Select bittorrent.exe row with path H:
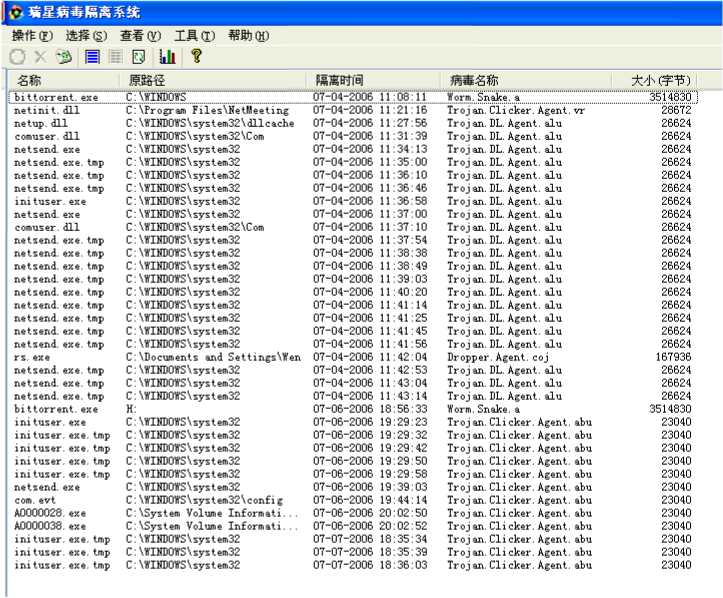 (353, 409)
